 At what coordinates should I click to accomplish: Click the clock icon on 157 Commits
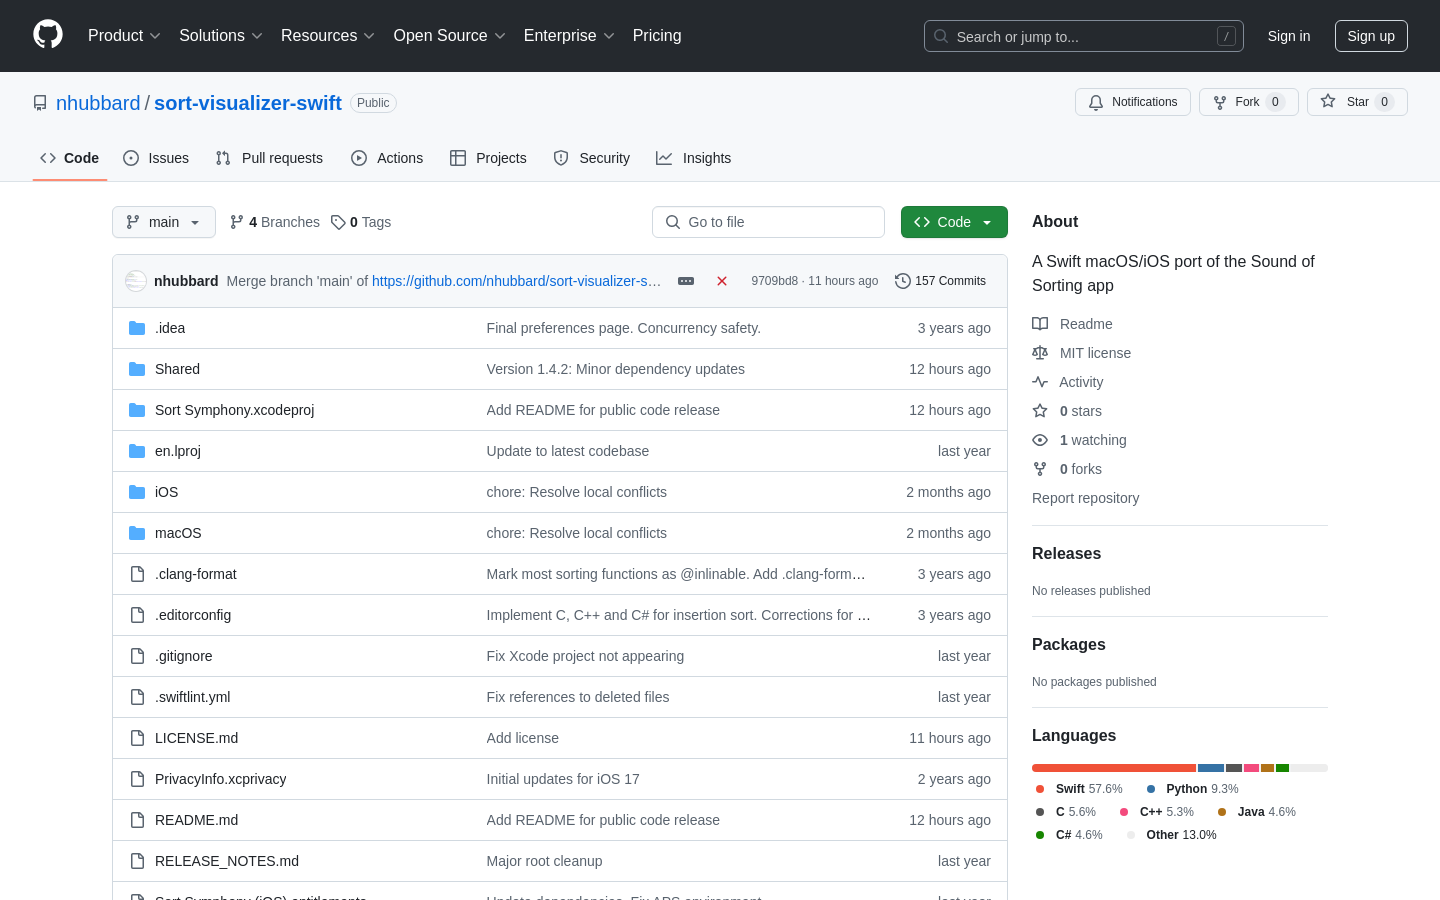tap(903, 281)
